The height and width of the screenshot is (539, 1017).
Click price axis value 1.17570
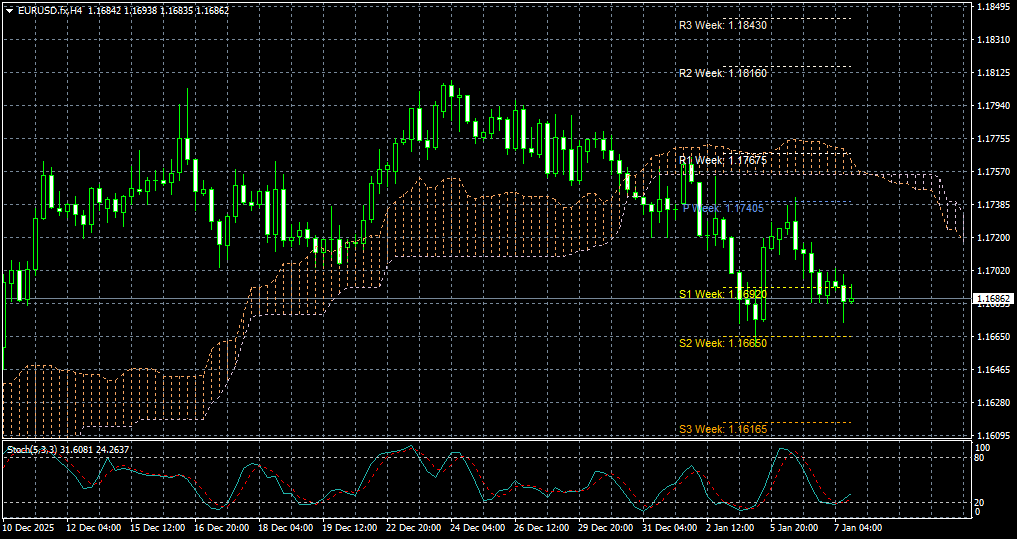tap(994, 172)
